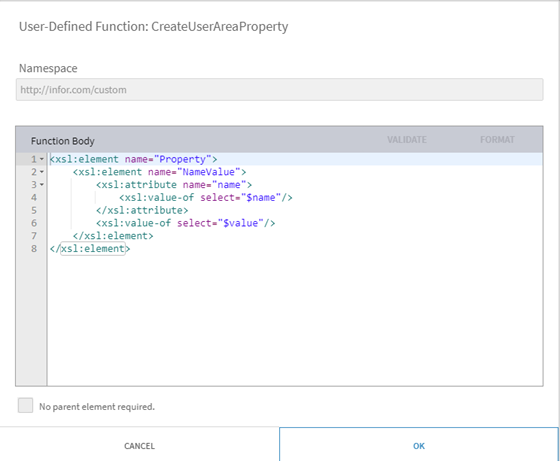This screenshot has height=461, width=560.
Task: Dismiss the dialog using CANCEL
Action: point(139,446)
